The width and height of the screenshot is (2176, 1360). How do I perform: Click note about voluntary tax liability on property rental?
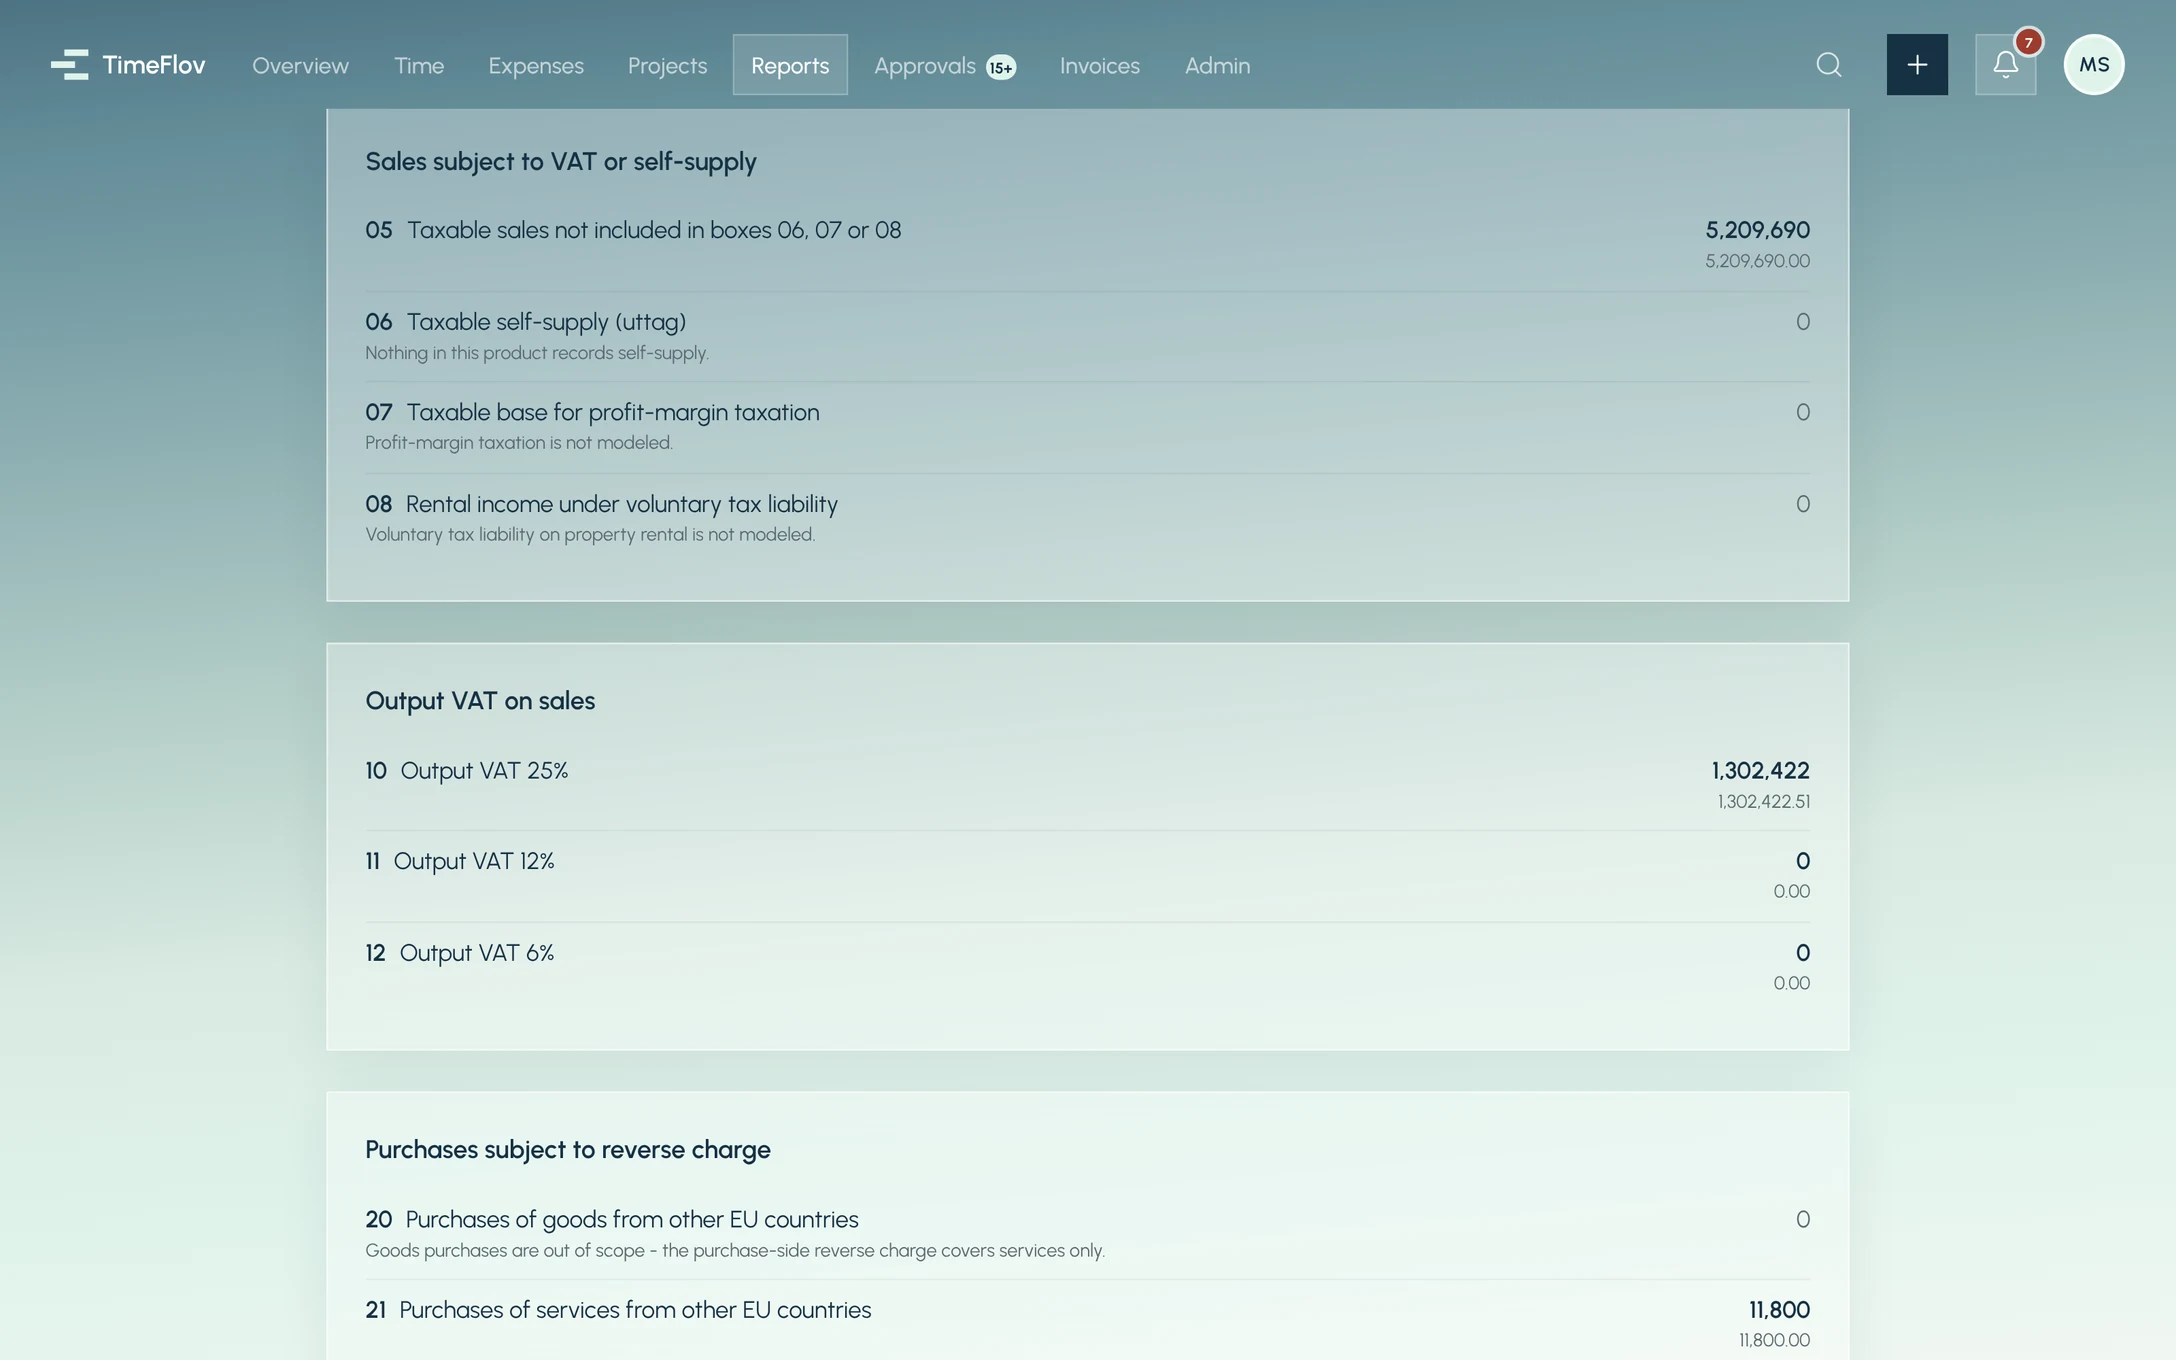coord(590,535)
